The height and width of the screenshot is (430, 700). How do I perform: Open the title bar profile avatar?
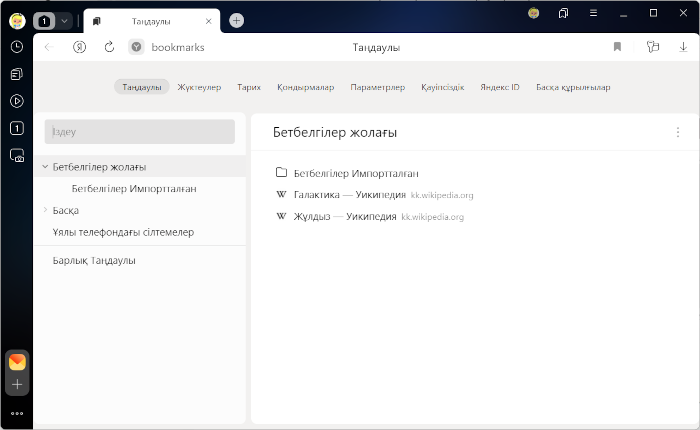(533, 13)
